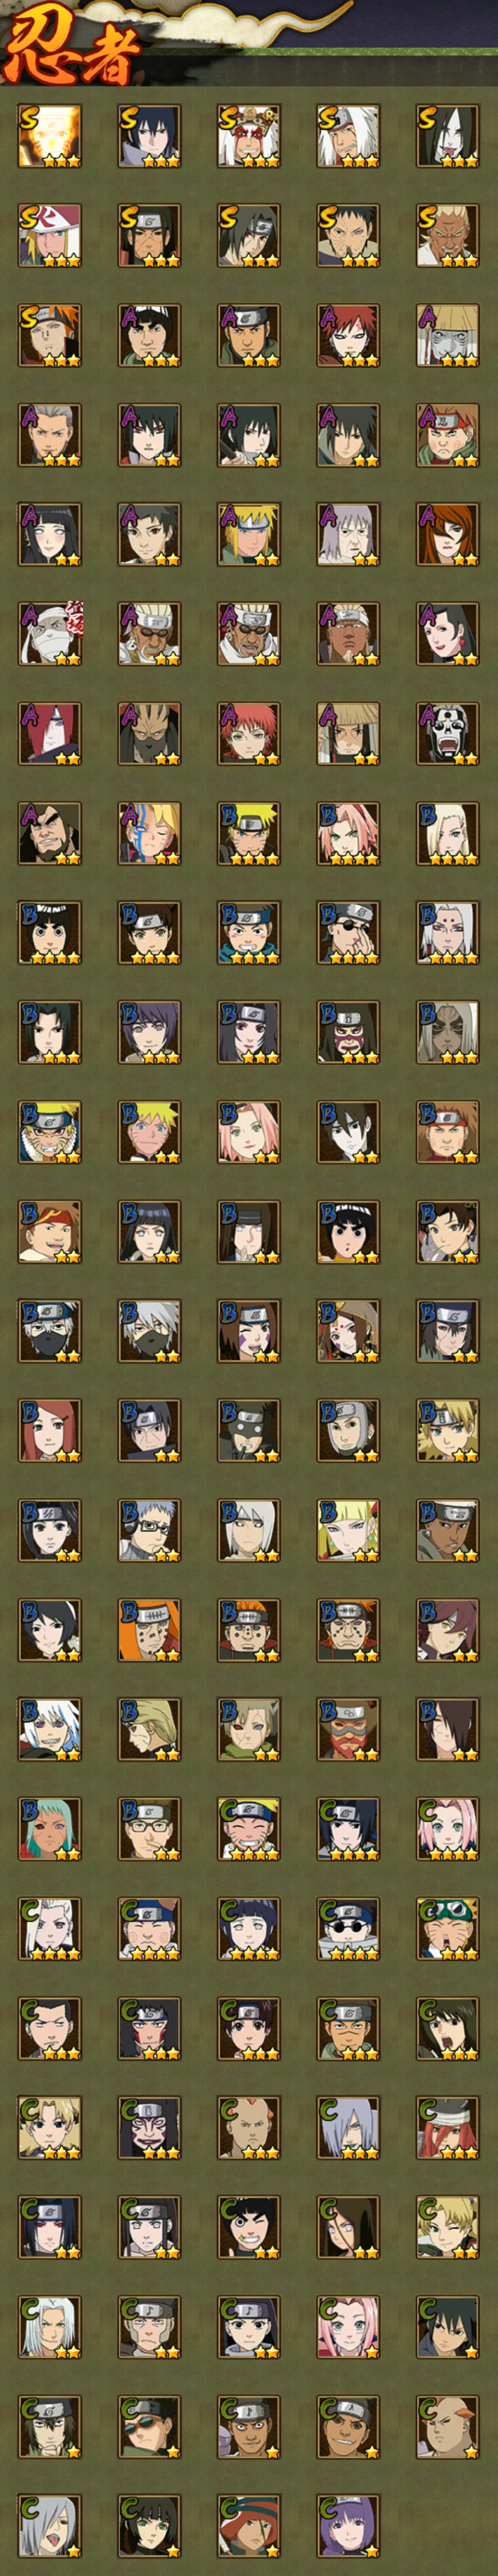The image size is (498, 2576).
Task: Select A-rank blonde ninja with blue scope
Action: (149, 833)
